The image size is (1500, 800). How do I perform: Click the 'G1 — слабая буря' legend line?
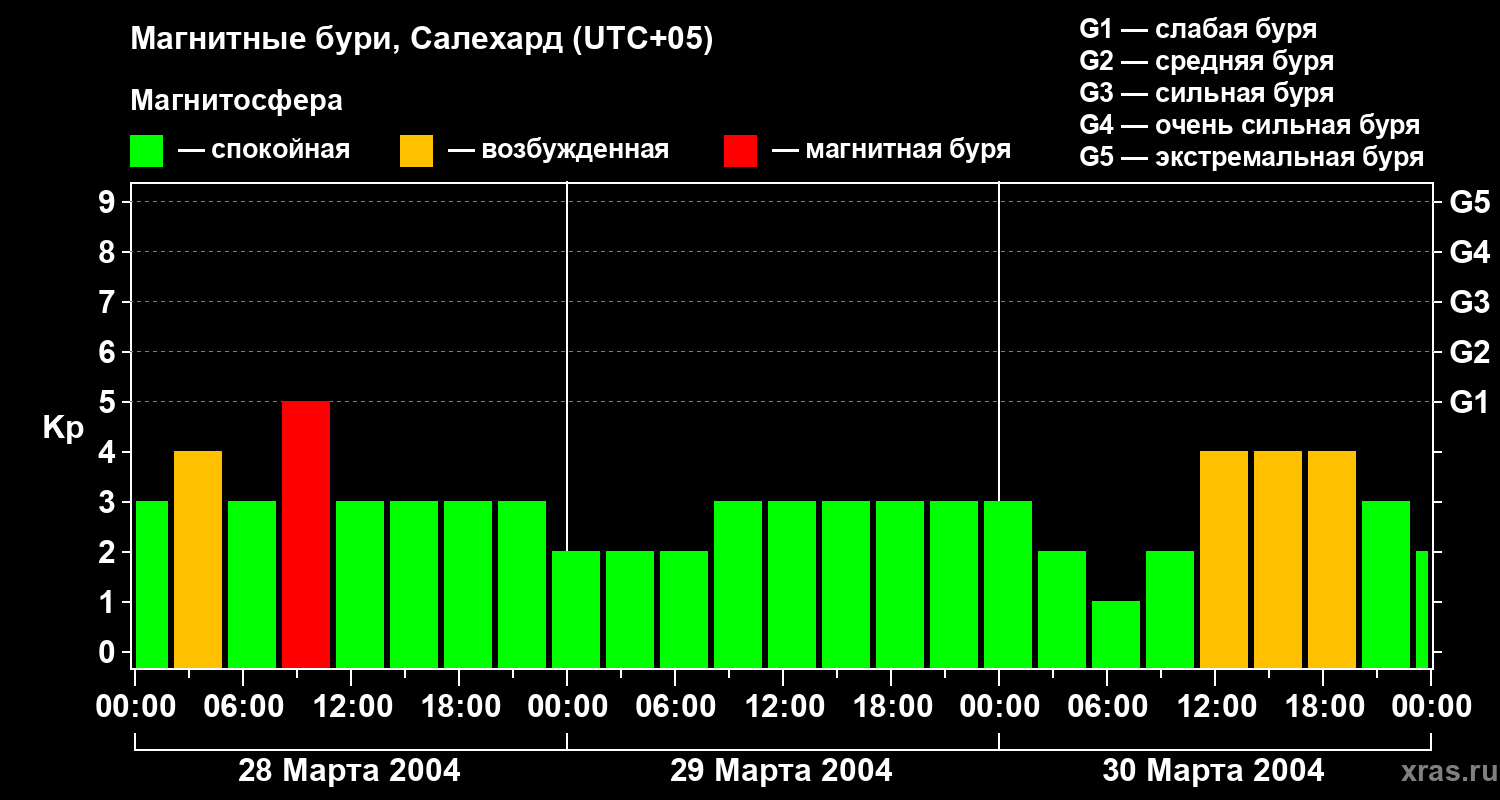coord(1198,29)
